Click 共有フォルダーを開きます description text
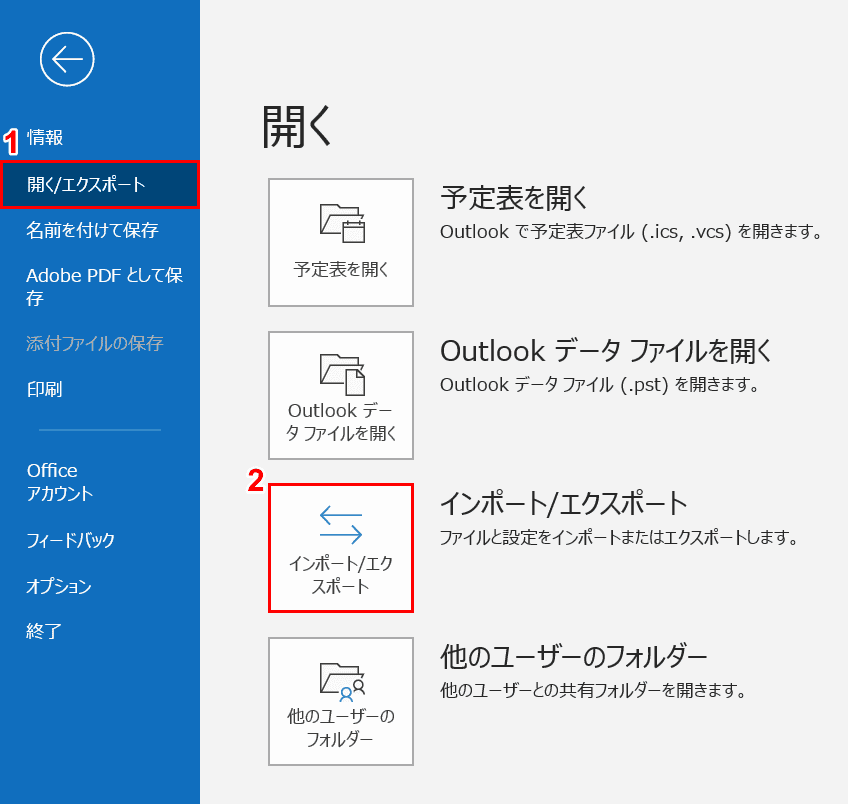The width and height of the screenshot is (848, 804). (x=593, y=690)
